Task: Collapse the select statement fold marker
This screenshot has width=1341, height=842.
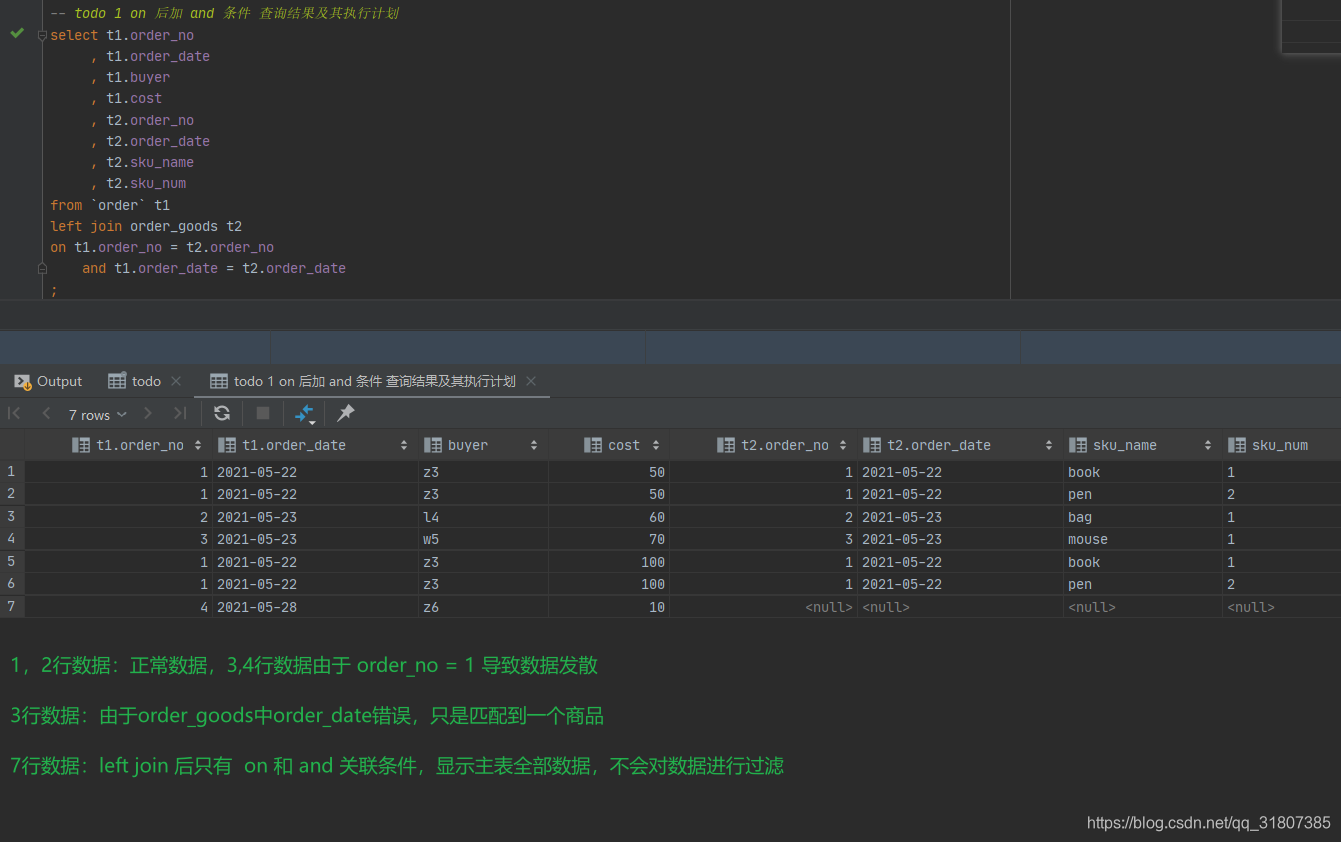Action: point(42,35)
